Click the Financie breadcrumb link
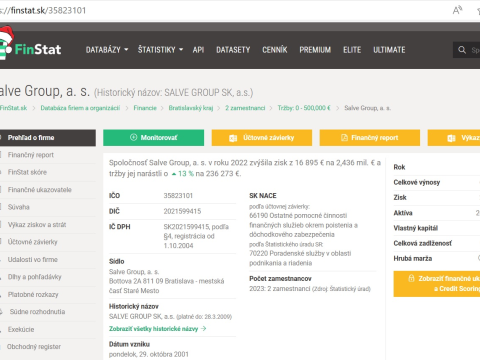 pyautogui.click(x=145, y=108)
